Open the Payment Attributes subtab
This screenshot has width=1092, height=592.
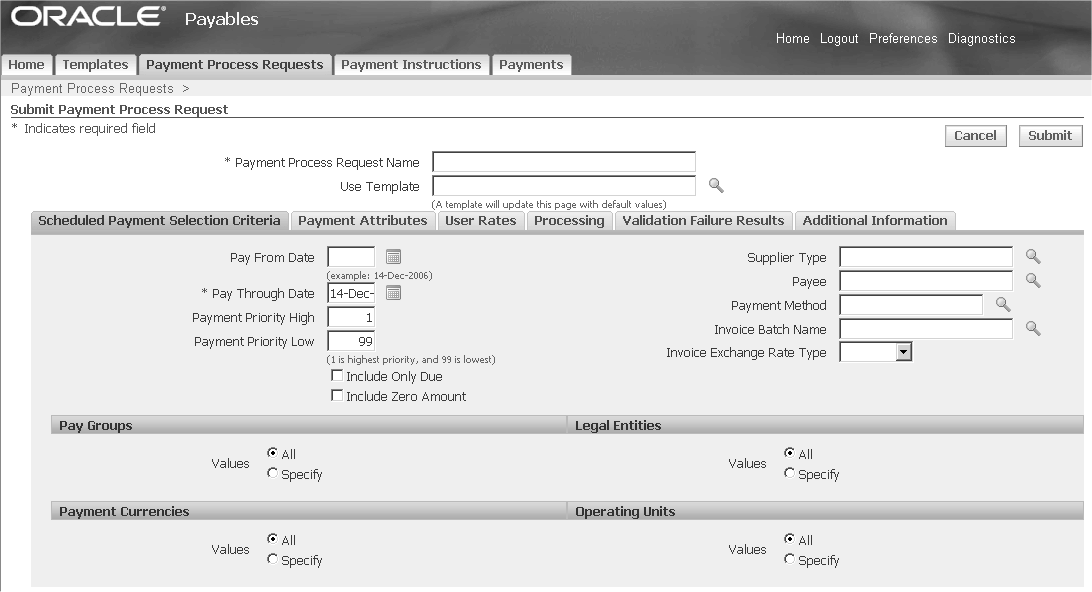click(x=363, y=221)
